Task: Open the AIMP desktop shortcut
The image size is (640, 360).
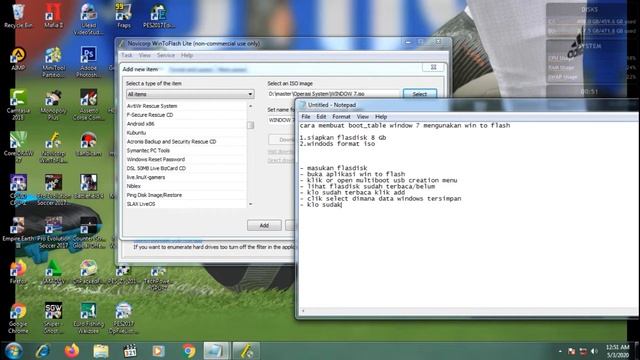Action: click(18, 59)
